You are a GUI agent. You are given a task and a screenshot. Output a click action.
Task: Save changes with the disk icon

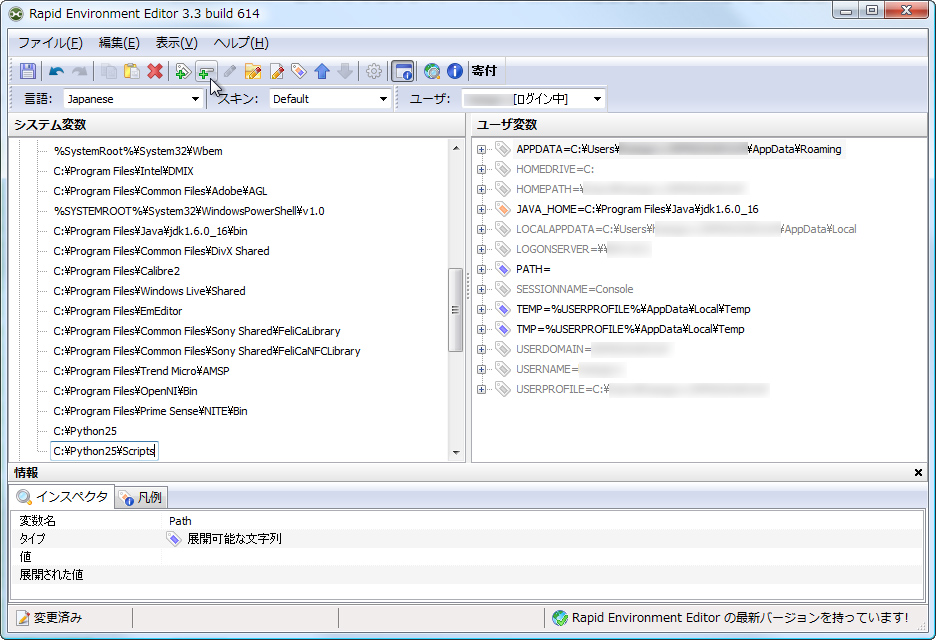click(28, 71)
